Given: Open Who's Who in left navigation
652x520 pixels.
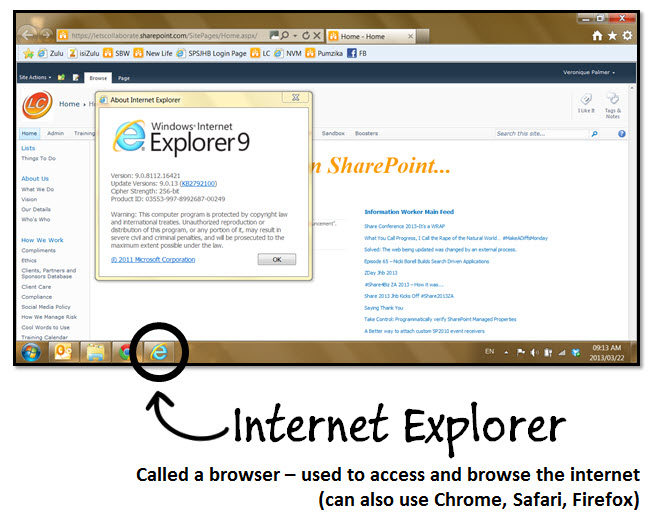Looking at the screenshot, I should click(x=36, y=219).
